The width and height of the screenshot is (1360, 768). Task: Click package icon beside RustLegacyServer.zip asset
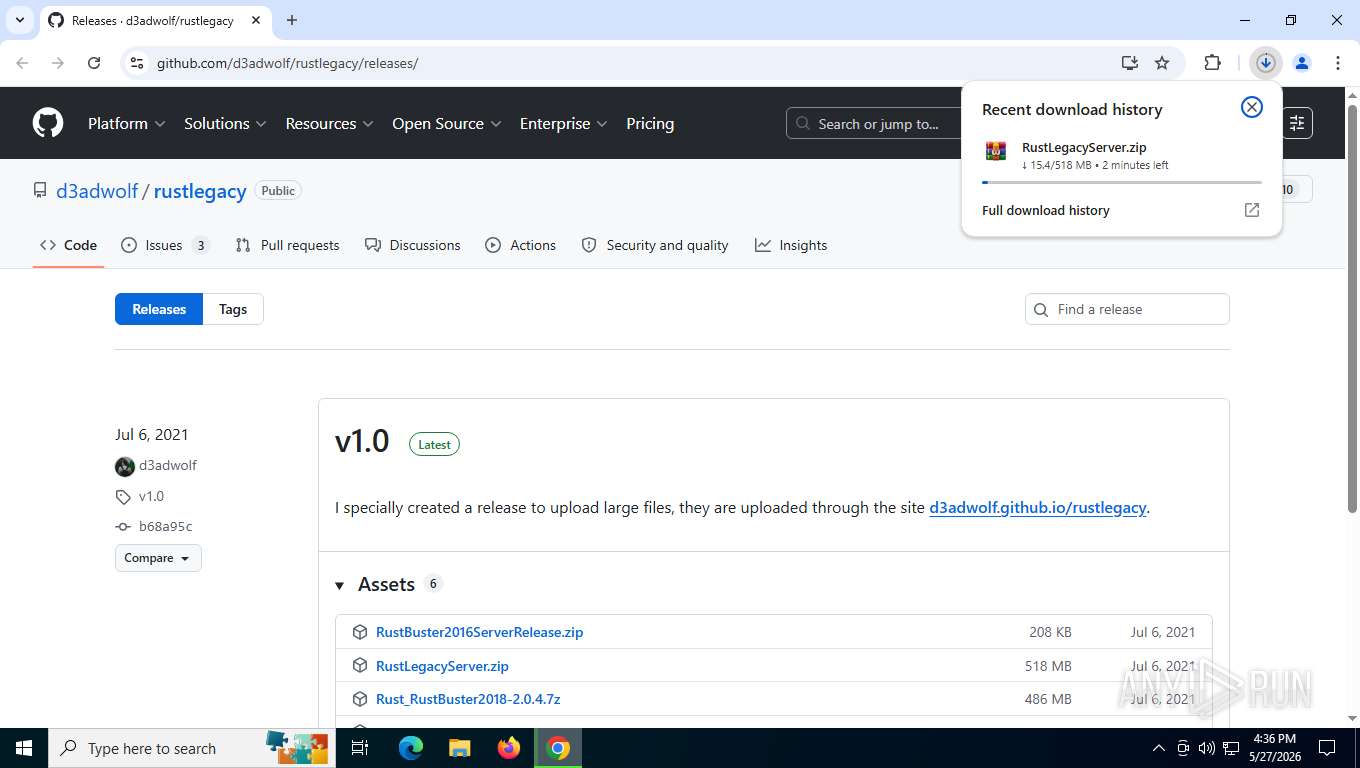(360, 666)
